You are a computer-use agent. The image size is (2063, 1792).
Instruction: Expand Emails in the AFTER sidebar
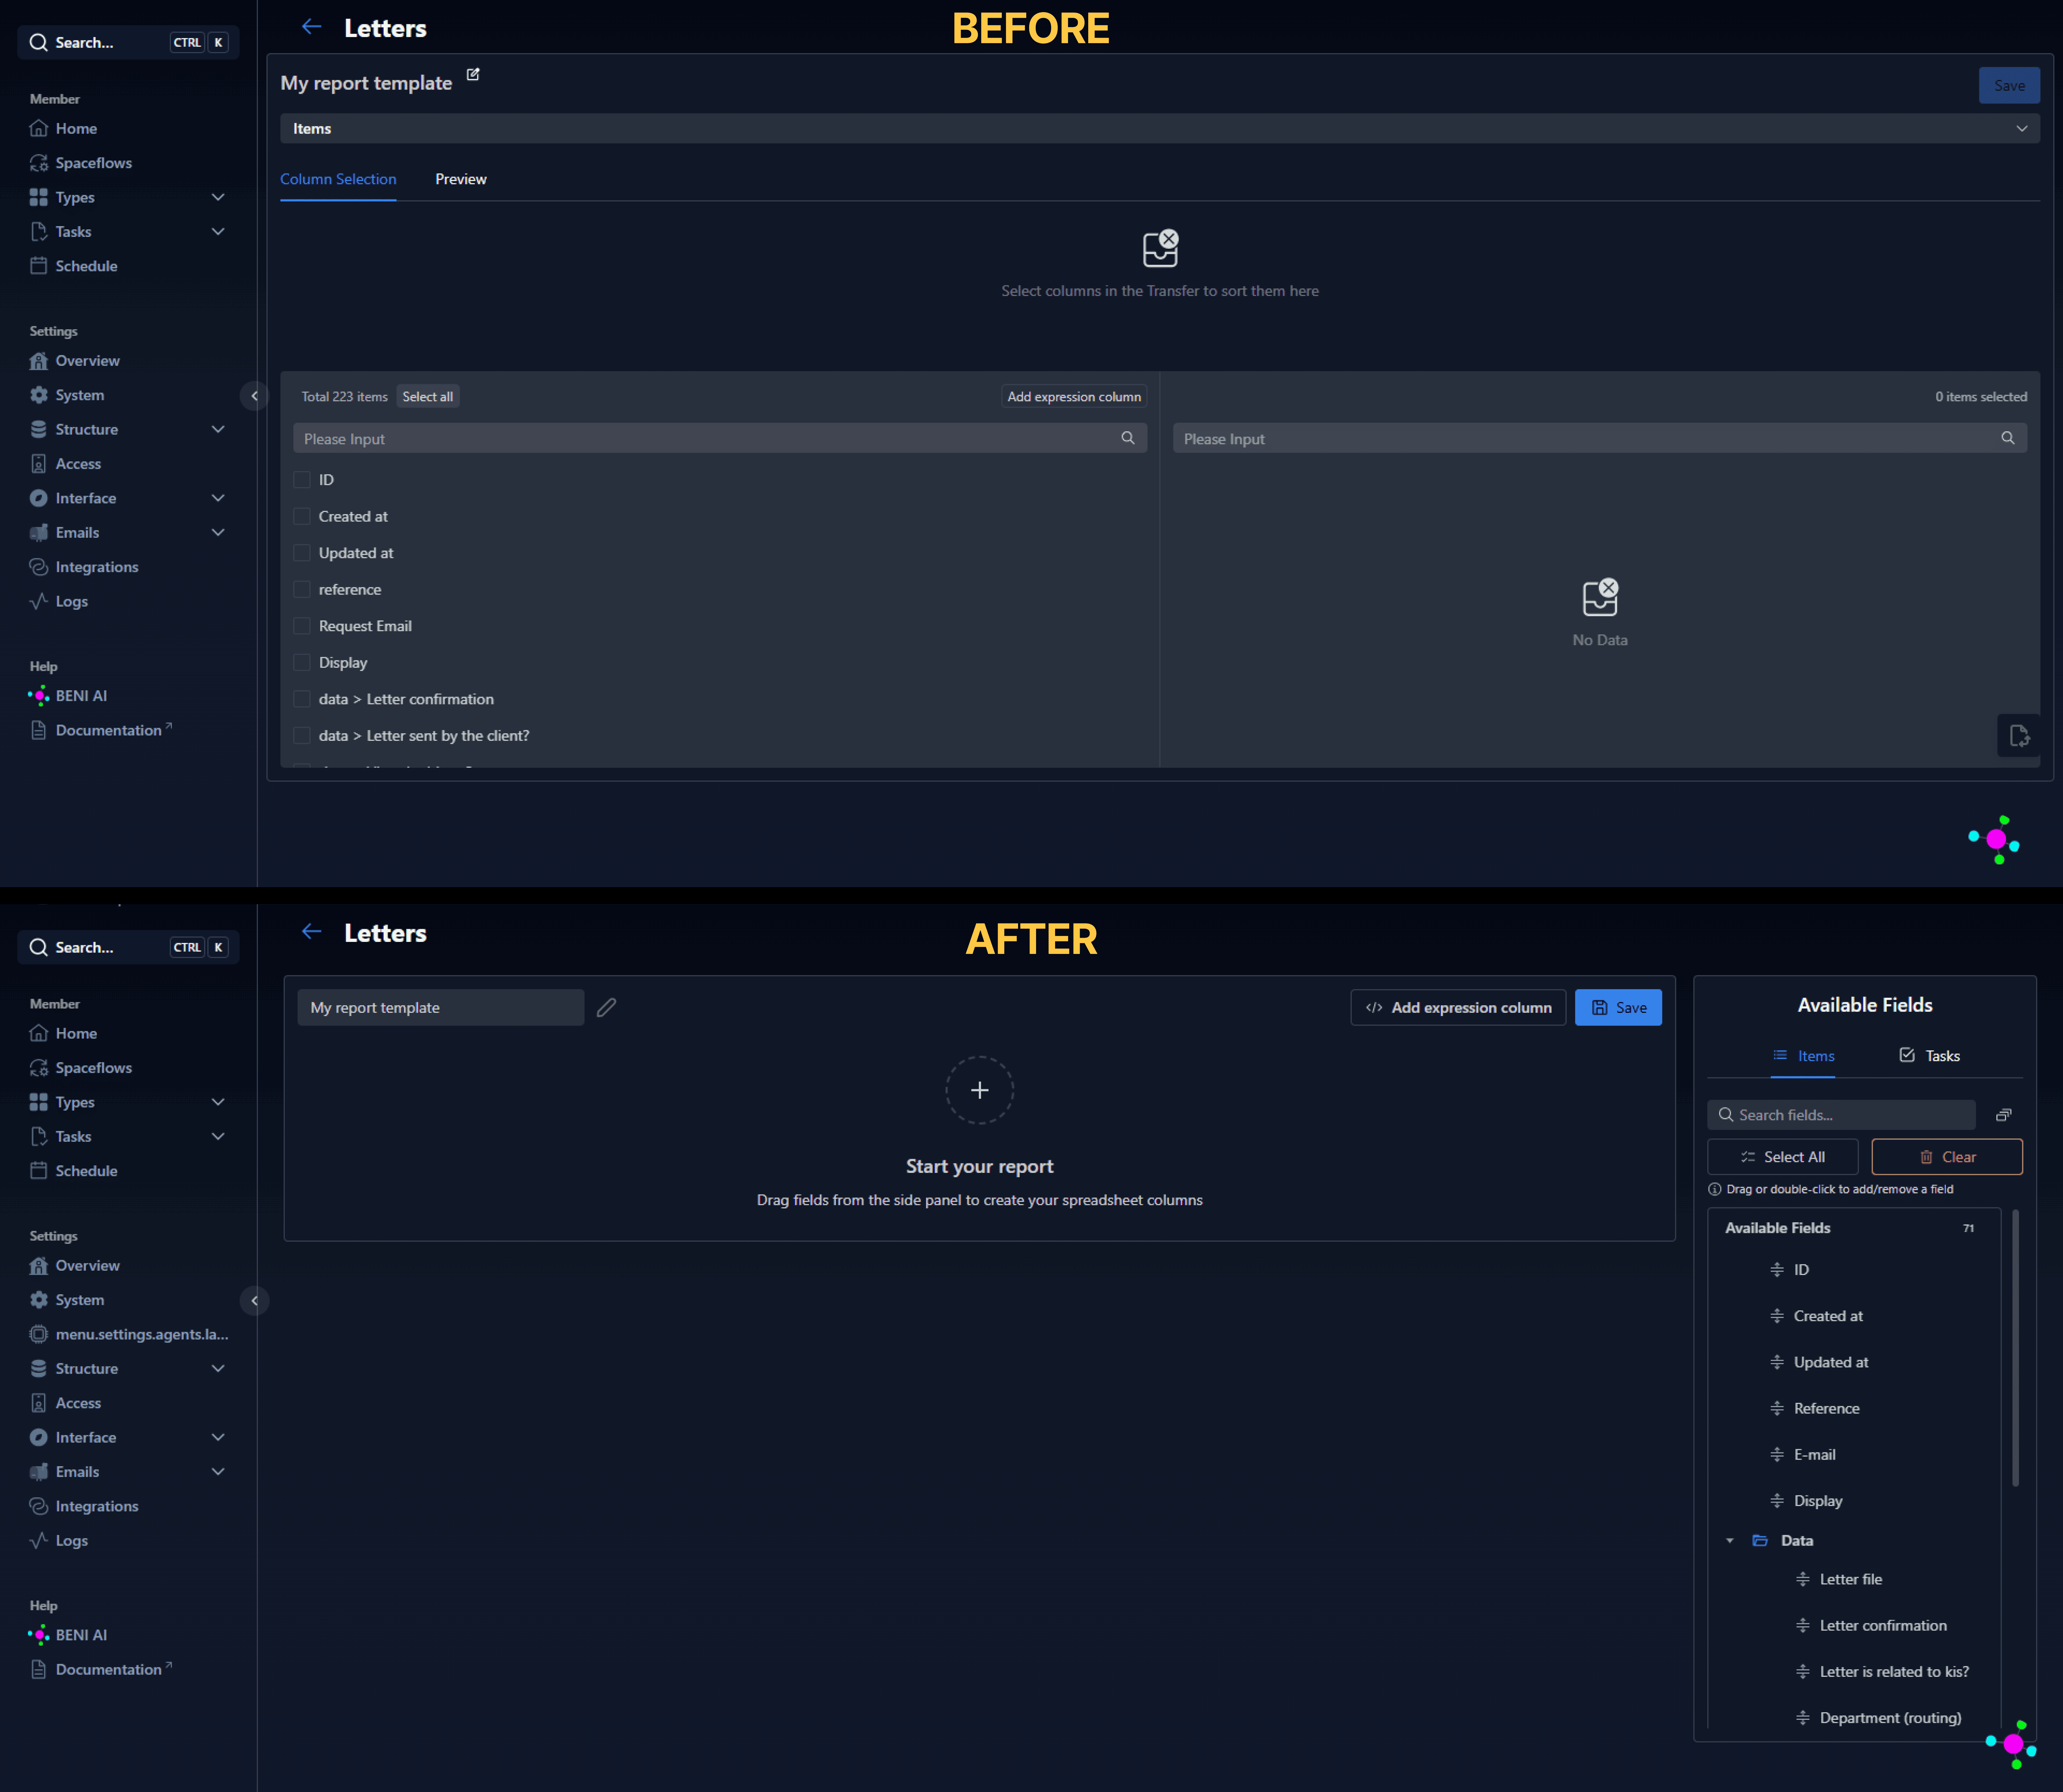click(x=218, y=1472)
